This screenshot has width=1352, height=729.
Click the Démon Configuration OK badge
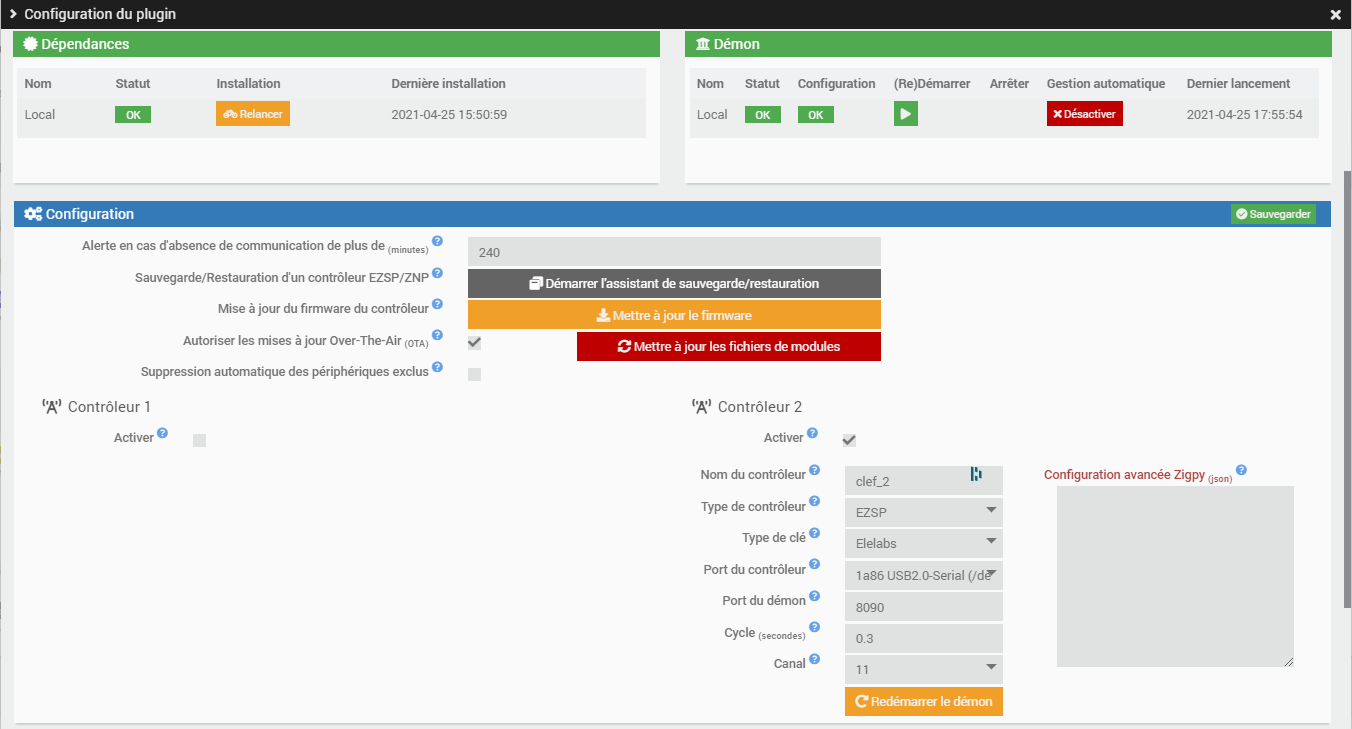coord(816,115)
